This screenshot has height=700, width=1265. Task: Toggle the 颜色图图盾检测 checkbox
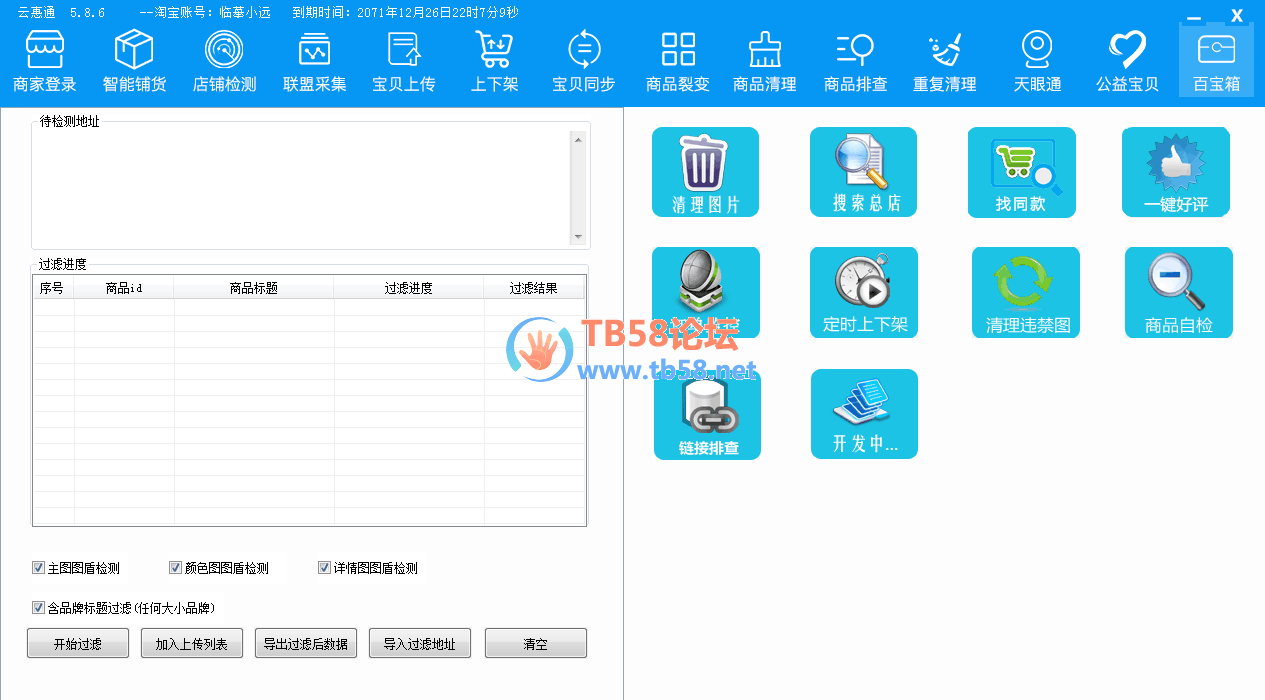click(175, 568)
